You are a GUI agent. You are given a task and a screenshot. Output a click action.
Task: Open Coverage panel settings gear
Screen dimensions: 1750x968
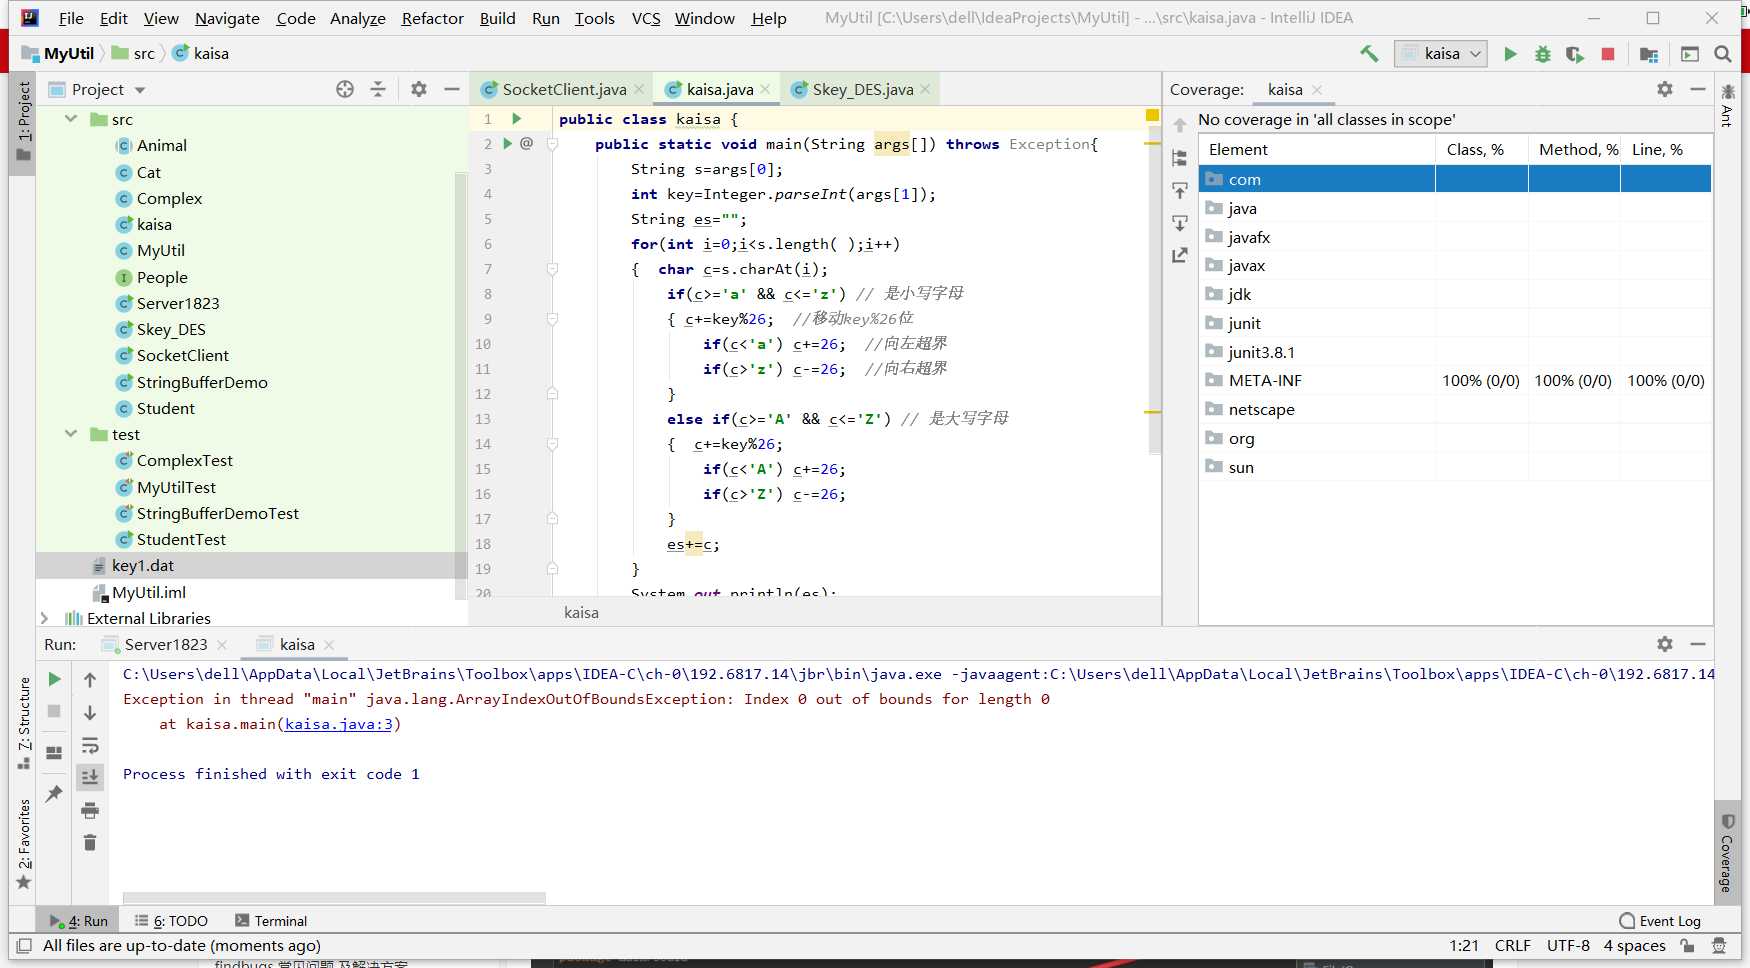click(x=1665, y=89)
